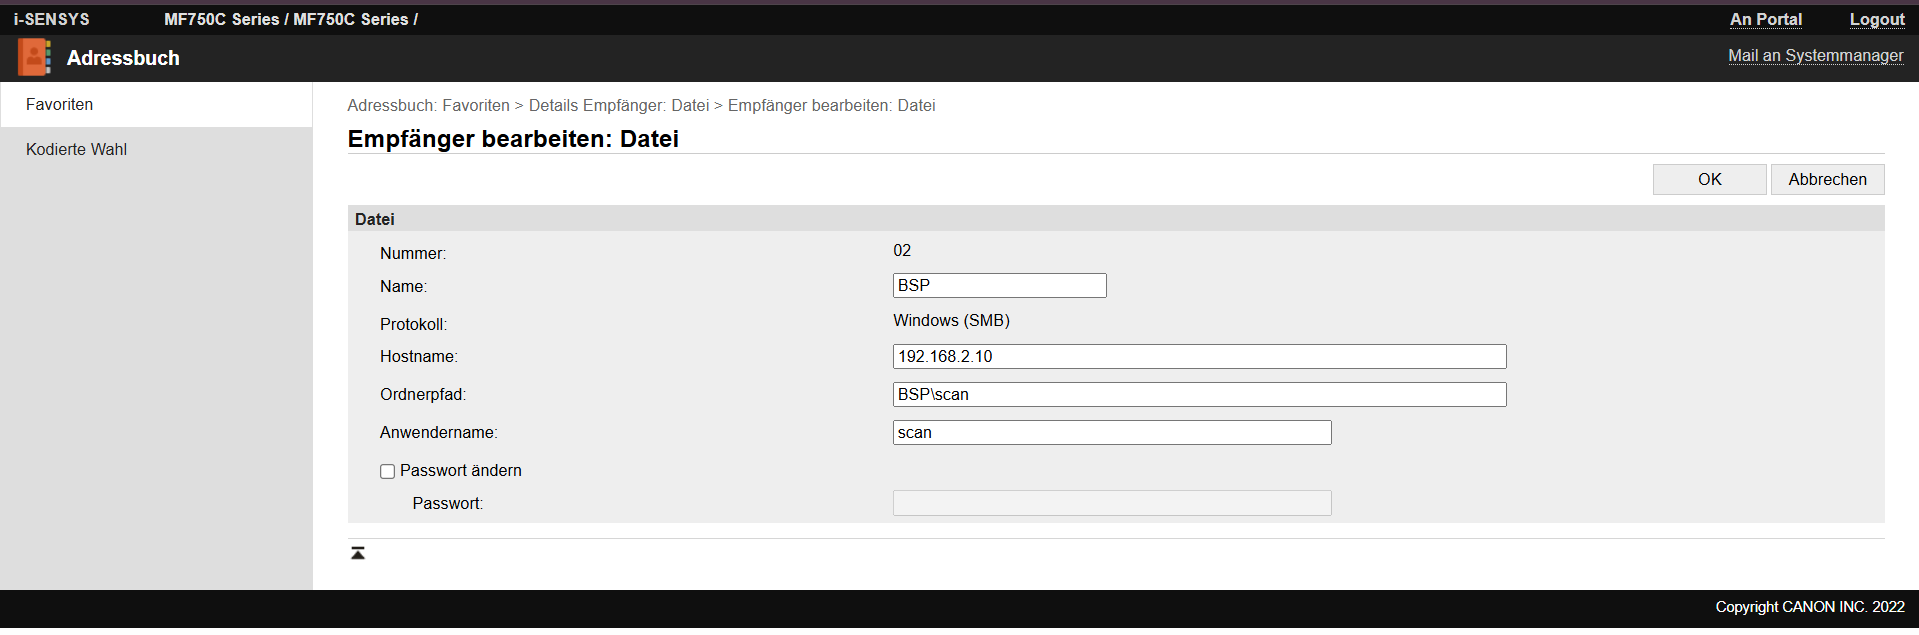Select the Anwendername text field
The image size is (1919, 635).
pos(1111,432)
